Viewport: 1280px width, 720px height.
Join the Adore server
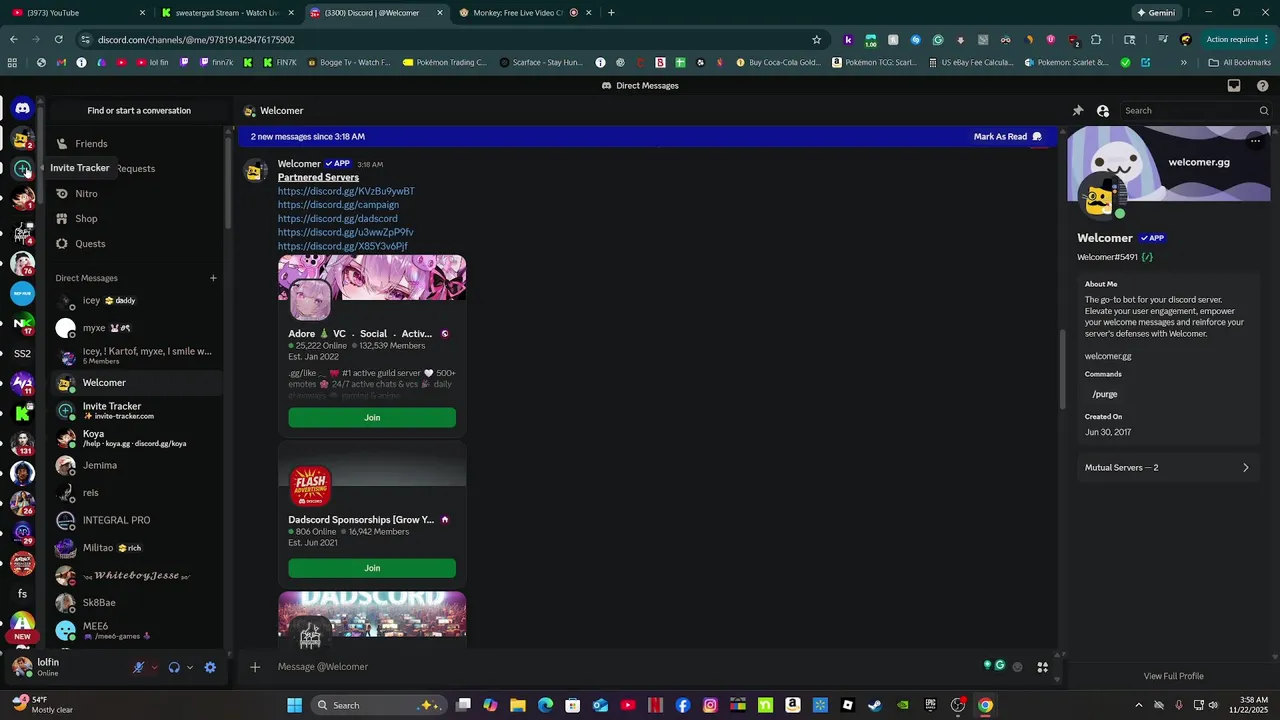[372, 418]
